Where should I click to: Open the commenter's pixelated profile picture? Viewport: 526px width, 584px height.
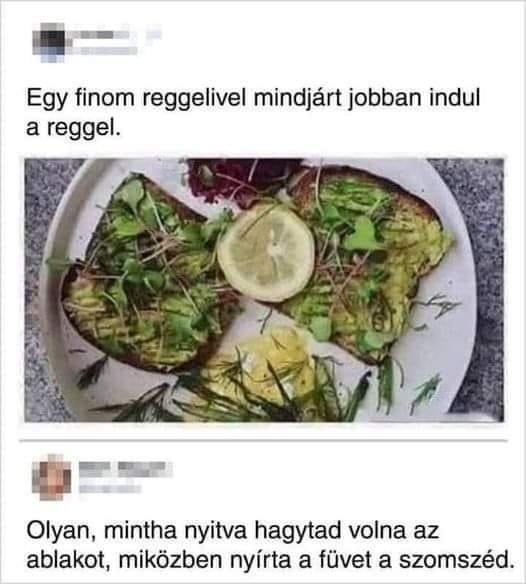pos(51,476)
